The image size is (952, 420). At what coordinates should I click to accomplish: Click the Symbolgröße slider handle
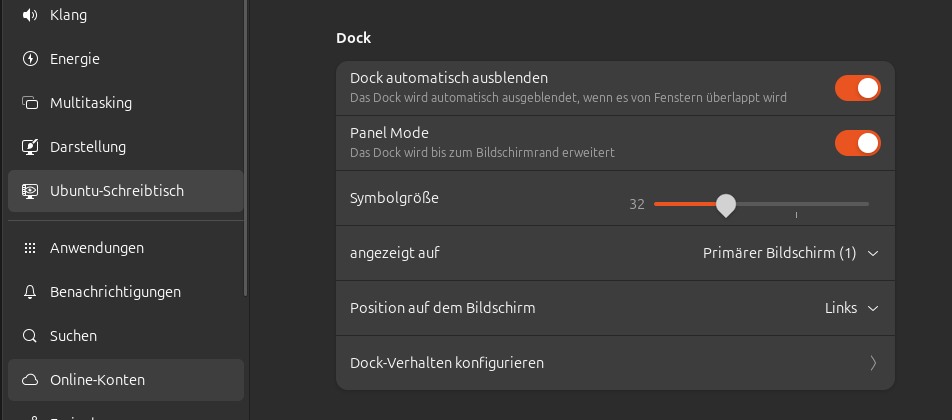pyautogui.click(x=726, y=205)
